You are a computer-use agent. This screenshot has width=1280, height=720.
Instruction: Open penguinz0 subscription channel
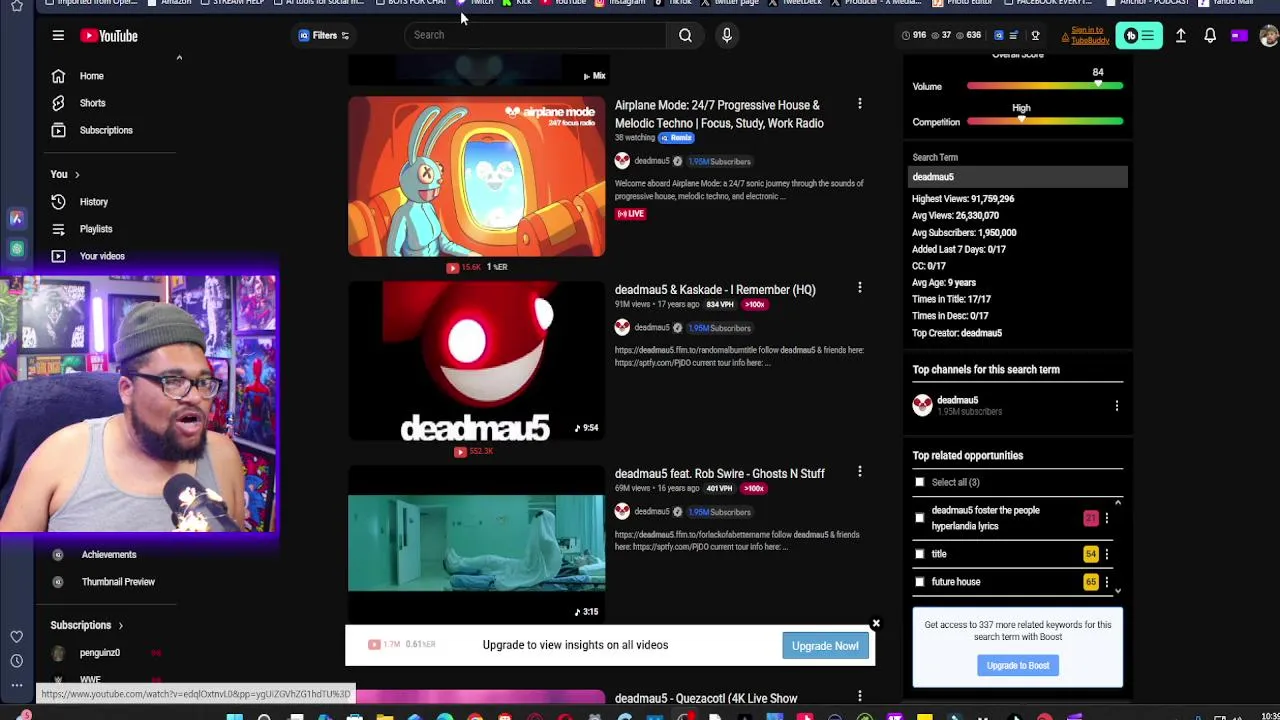pyautogui.click(x=100, y=653)
